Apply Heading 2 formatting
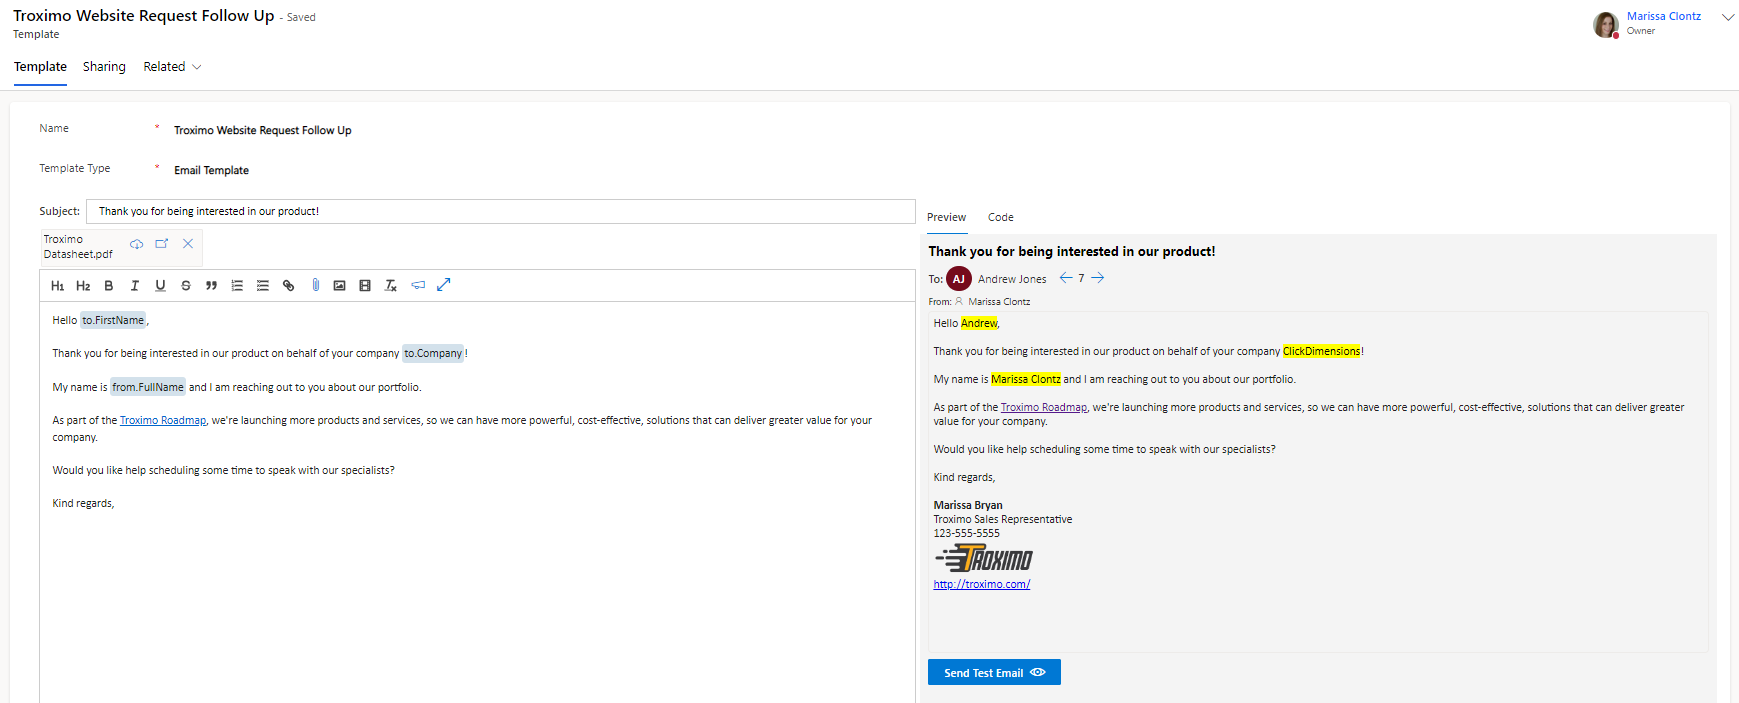 click(83, 286)
